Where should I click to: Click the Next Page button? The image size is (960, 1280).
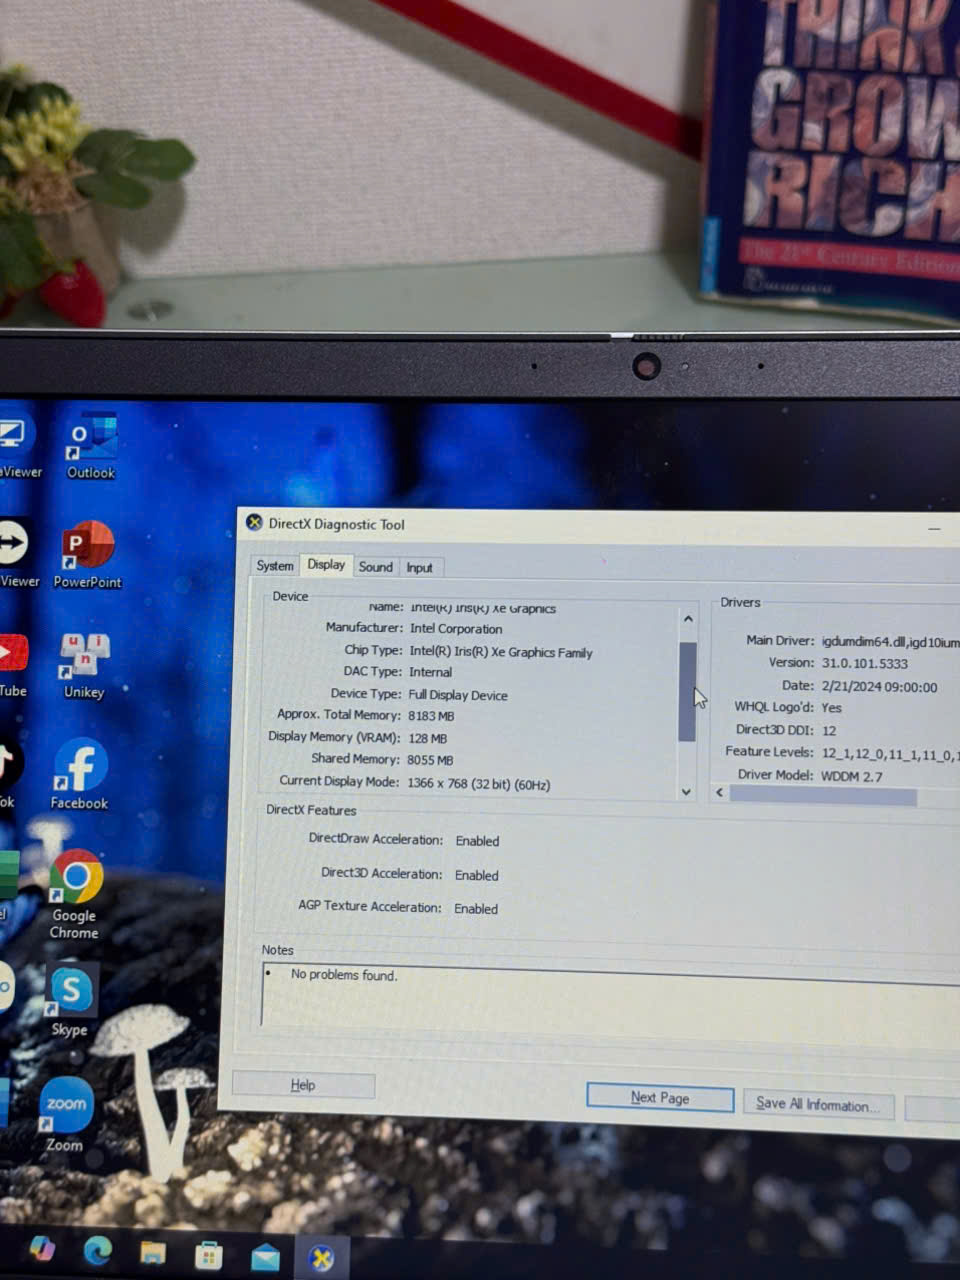660,1097
